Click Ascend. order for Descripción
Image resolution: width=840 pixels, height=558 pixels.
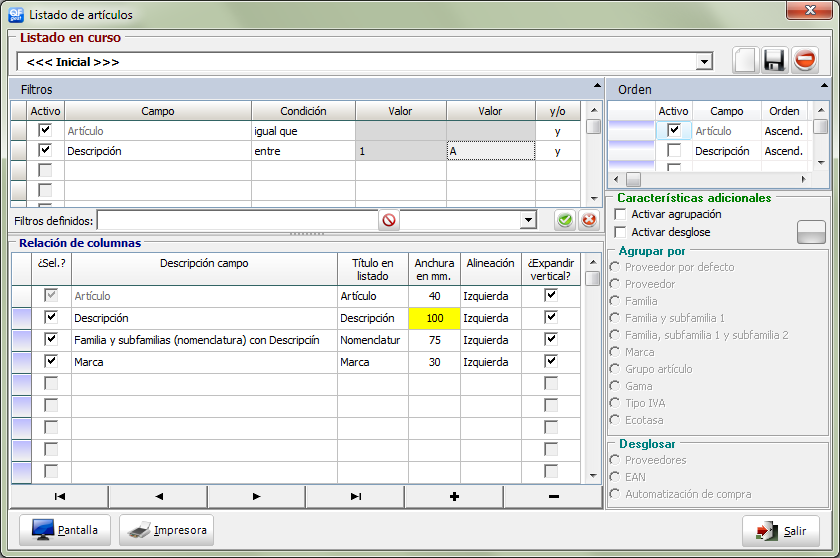pyautogui.click(x=784, y=151)
